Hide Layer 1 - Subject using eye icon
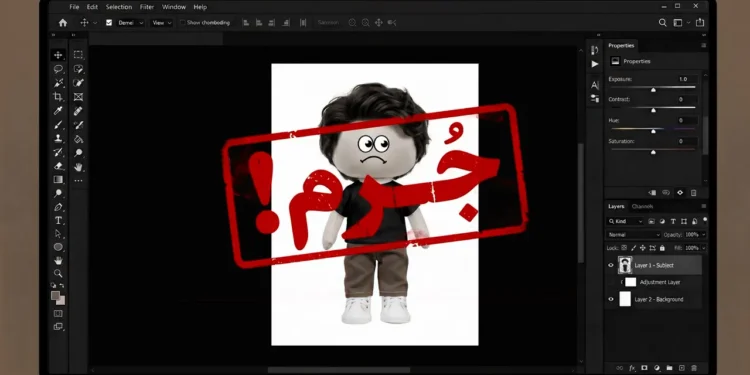750x375 pixels. [611, 265]
